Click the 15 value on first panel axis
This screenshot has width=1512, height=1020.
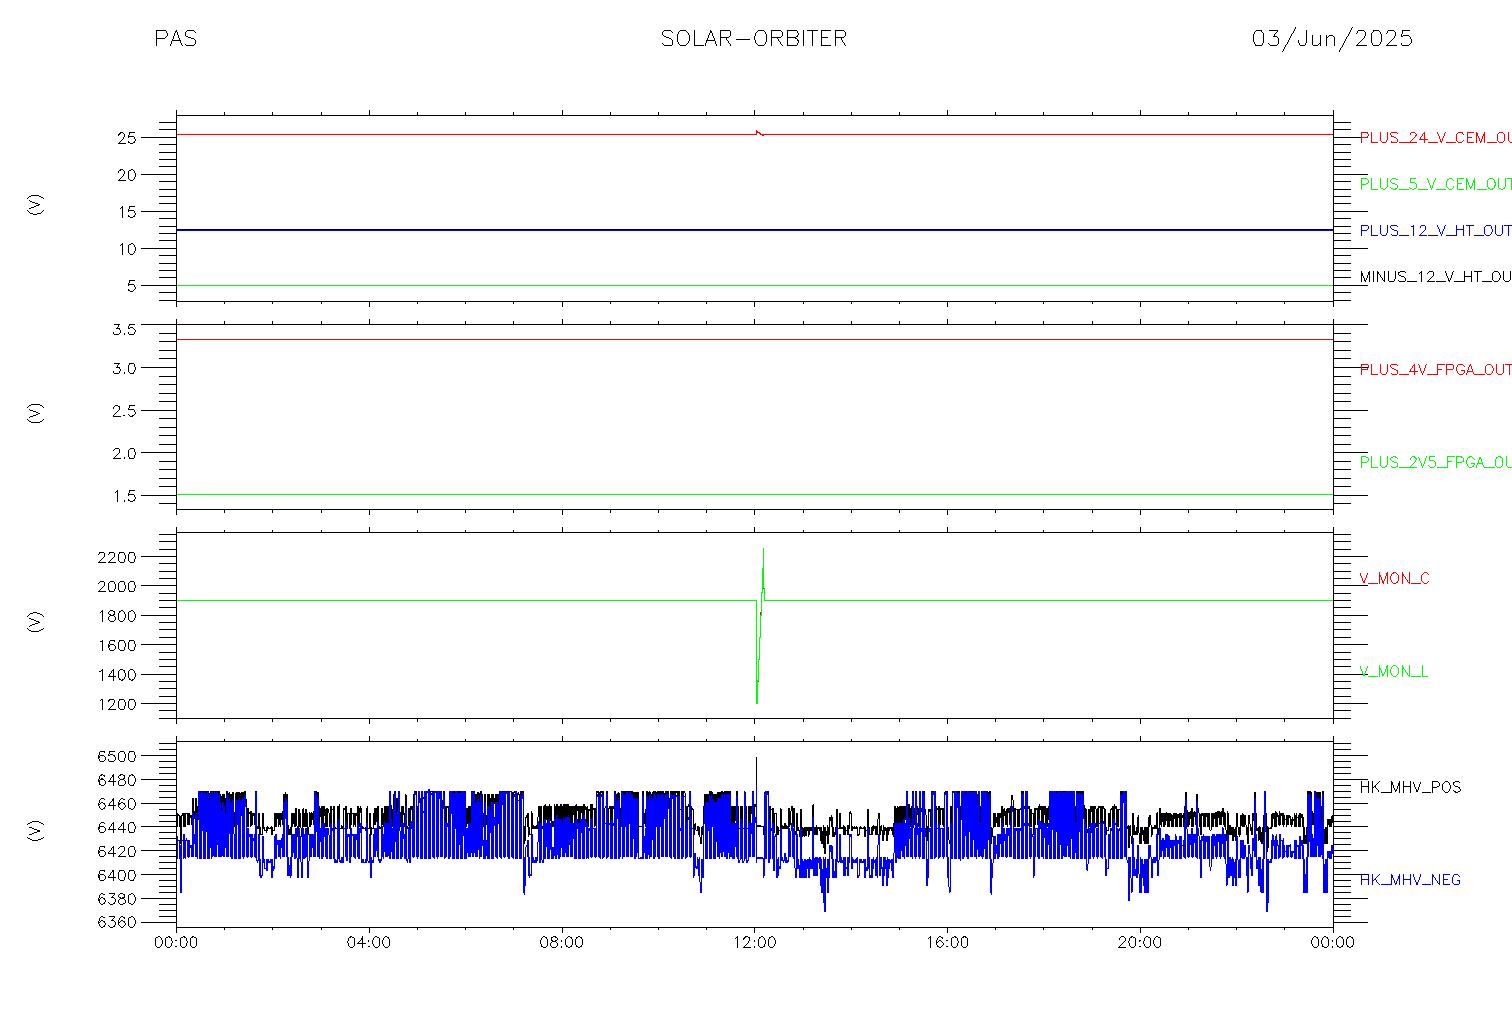(x=127, y=212)
